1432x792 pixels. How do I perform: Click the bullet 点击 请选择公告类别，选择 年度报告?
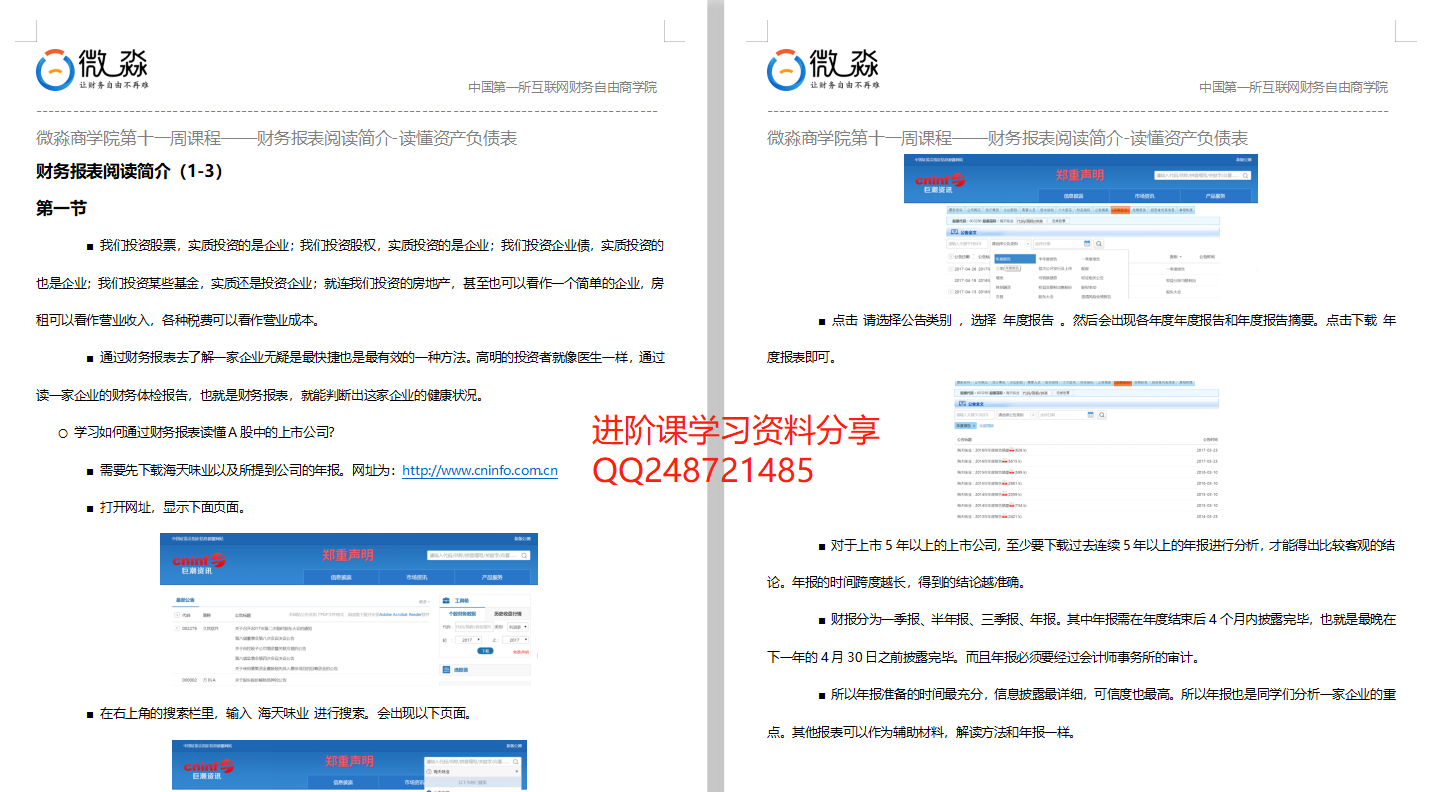1106,320
